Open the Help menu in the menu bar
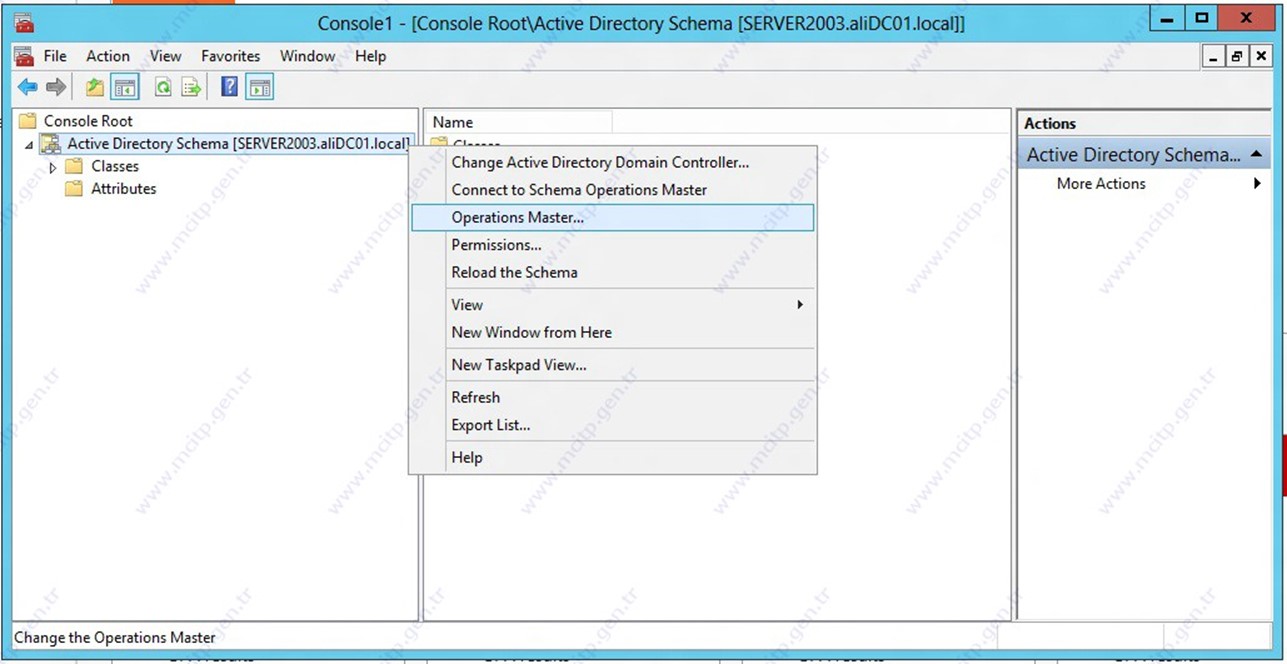Screen dimensions: 1287x664 [x=370, y=56]
